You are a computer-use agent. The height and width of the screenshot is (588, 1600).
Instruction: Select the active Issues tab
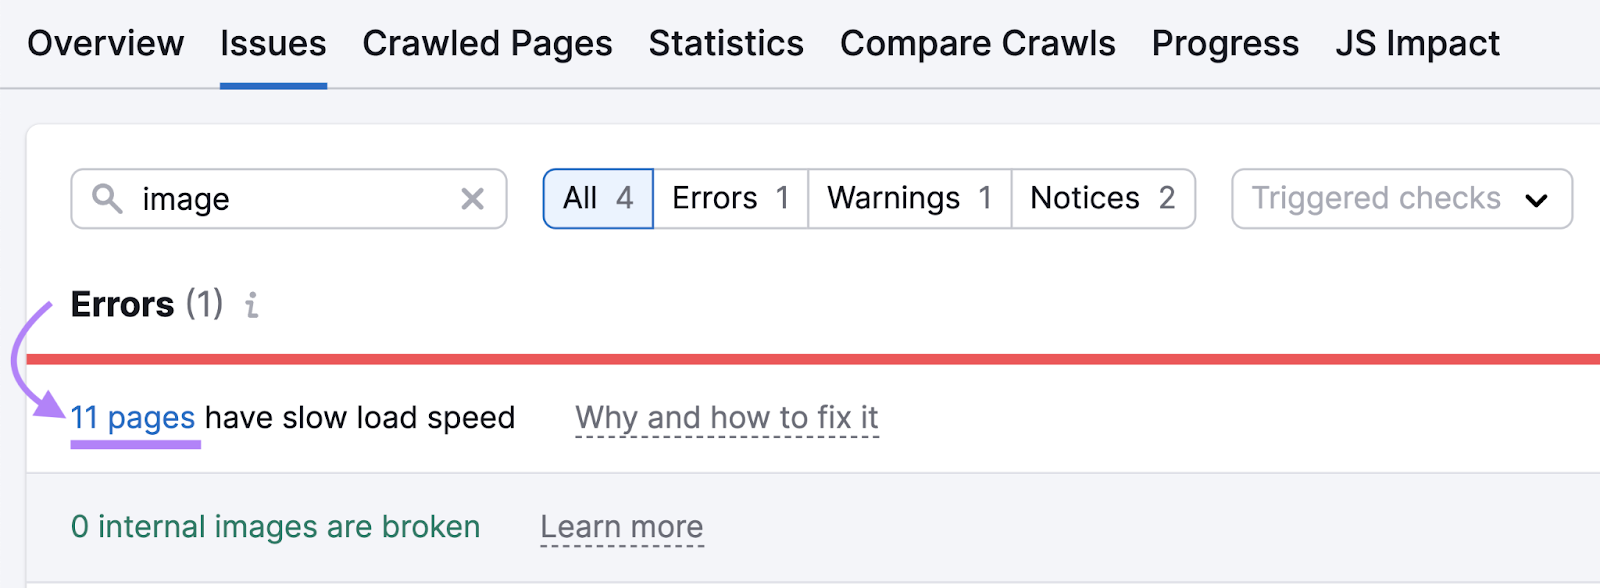point(272,43)
